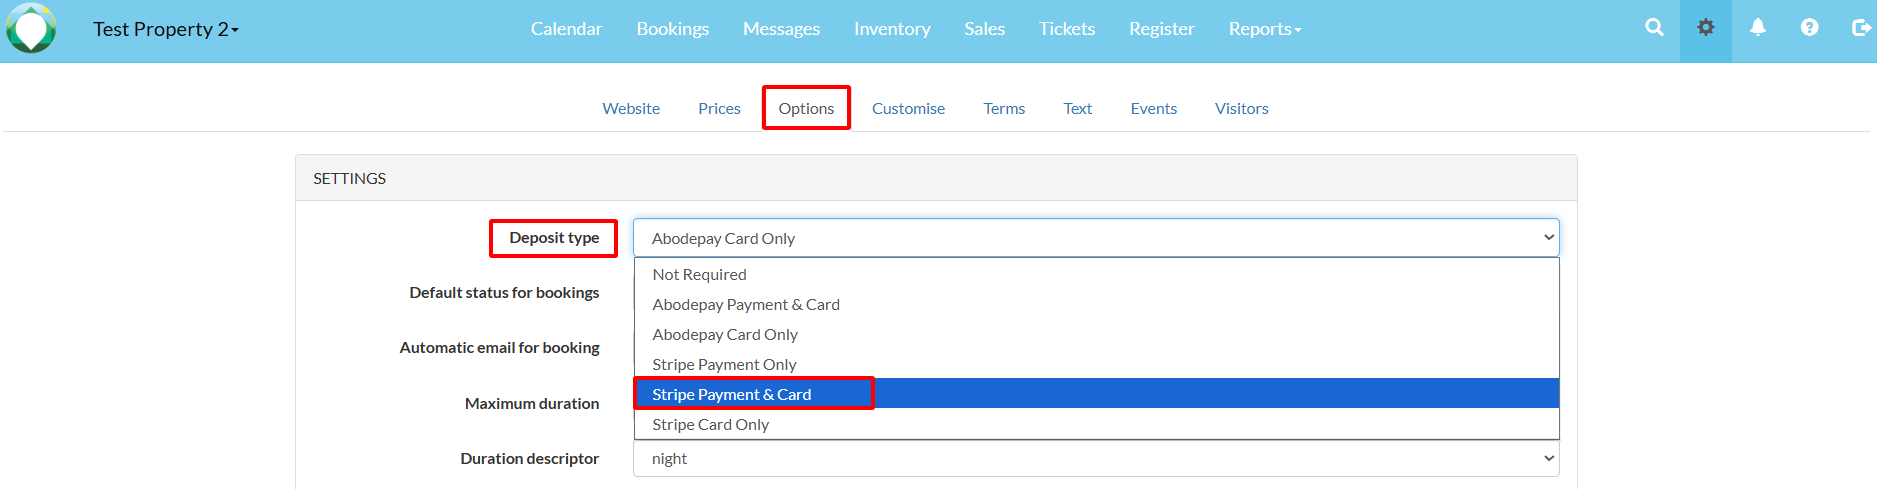Image resolution: width=1877 pixels, height=489 pixels.
Task: Open the settings gear icon
Action: pyautogui.click(x=1706, y=28)
